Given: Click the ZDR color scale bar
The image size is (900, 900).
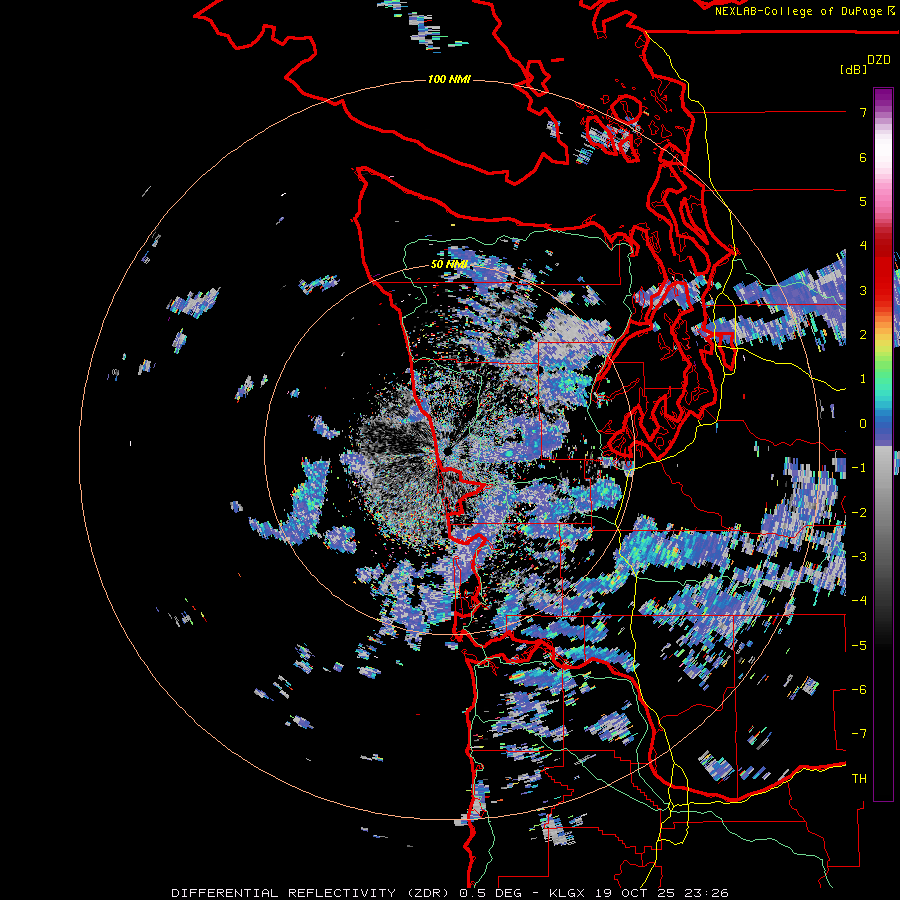Looking at the screenshot, I should pyautogui.click(x=883, y=444).
